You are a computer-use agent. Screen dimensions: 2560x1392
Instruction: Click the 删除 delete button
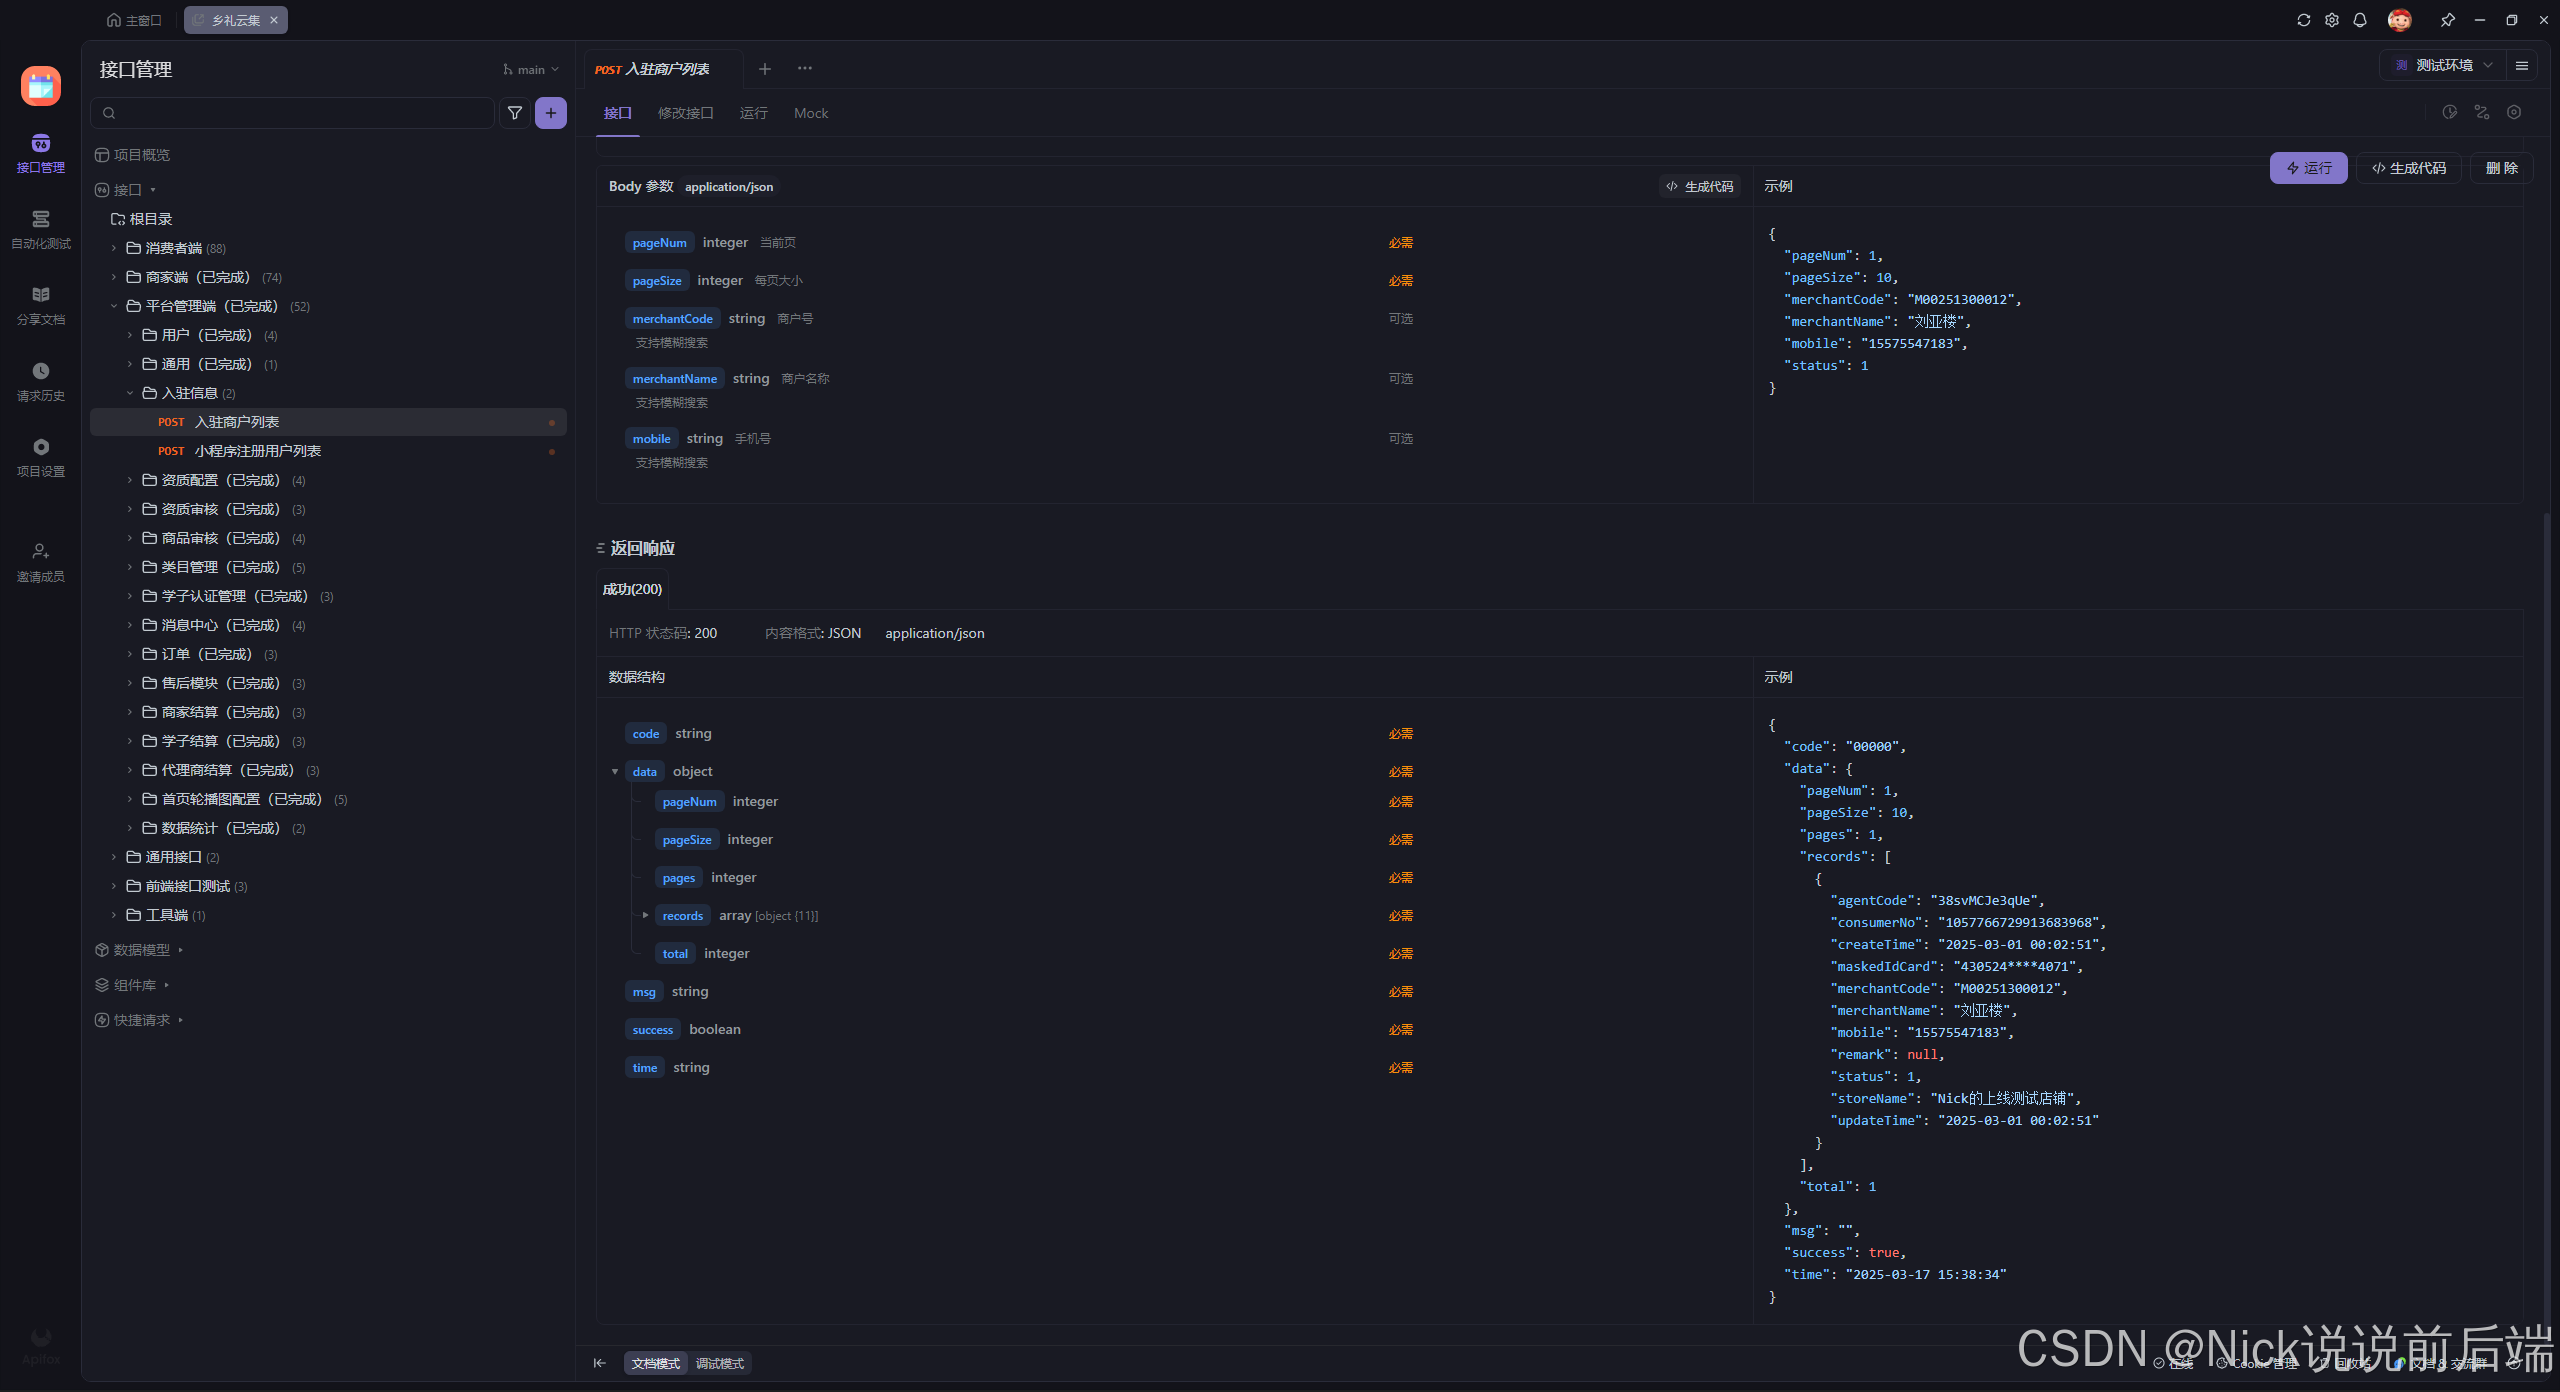pyautogui.click(x=2502, y=168)
